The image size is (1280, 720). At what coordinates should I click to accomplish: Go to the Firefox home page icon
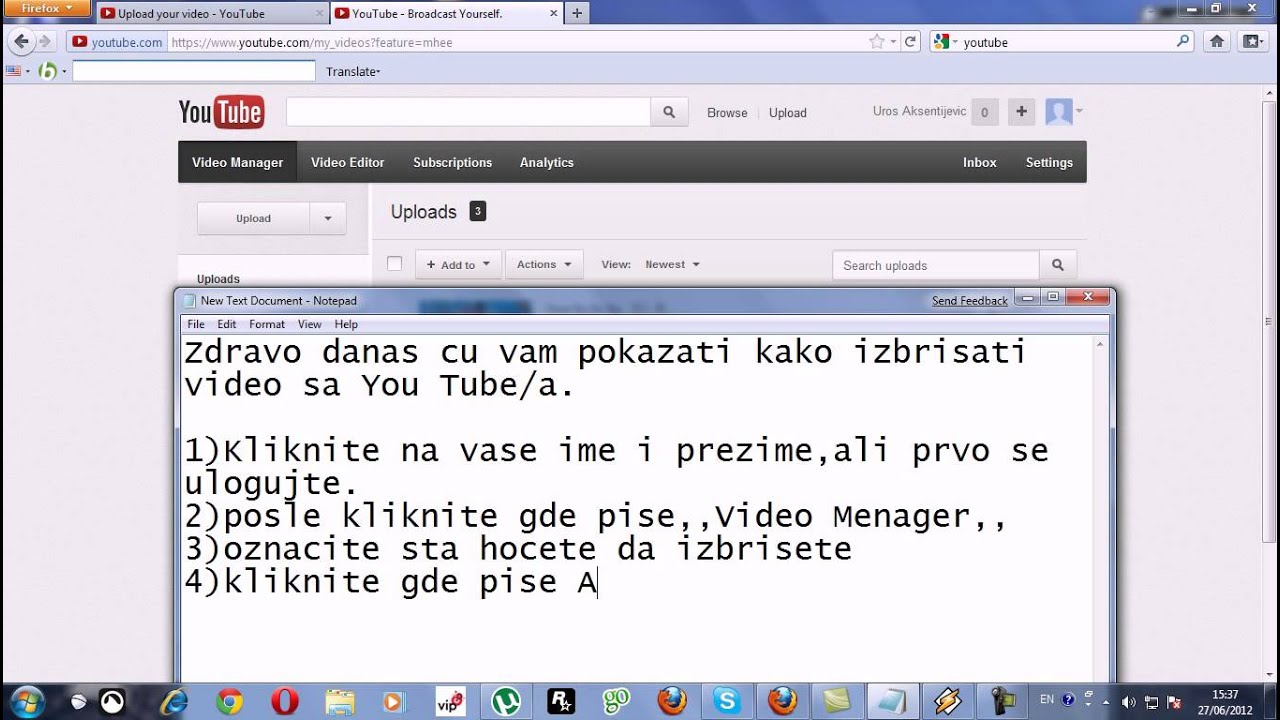(x=1217, y=42)
